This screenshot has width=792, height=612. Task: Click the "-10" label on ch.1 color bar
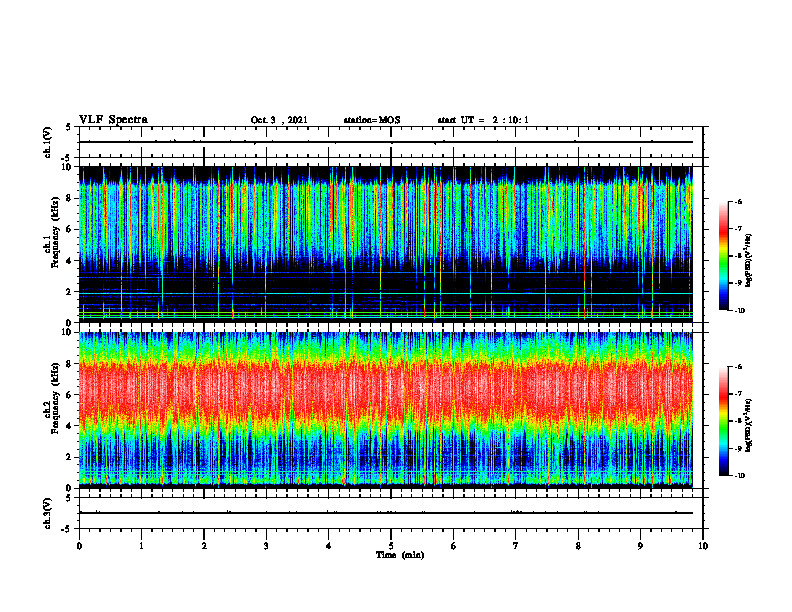(739, 311)
